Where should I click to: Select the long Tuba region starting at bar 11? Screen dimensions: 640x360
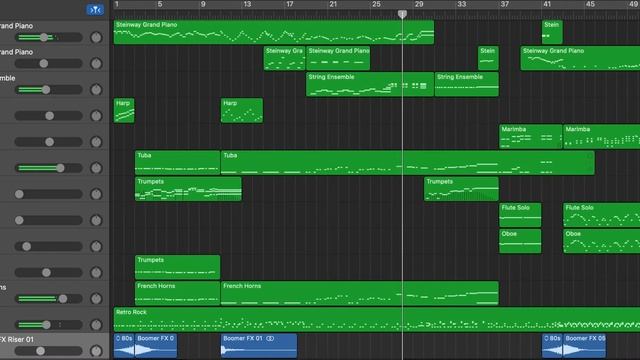[407, 163]
